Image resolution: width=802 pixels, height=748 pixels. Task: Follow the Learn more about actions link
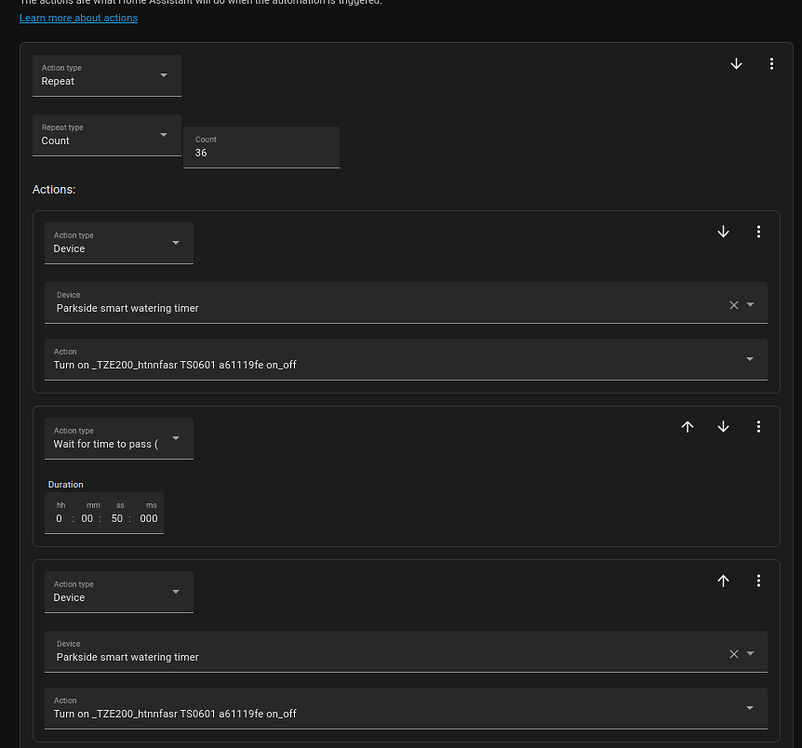point(79,18)
